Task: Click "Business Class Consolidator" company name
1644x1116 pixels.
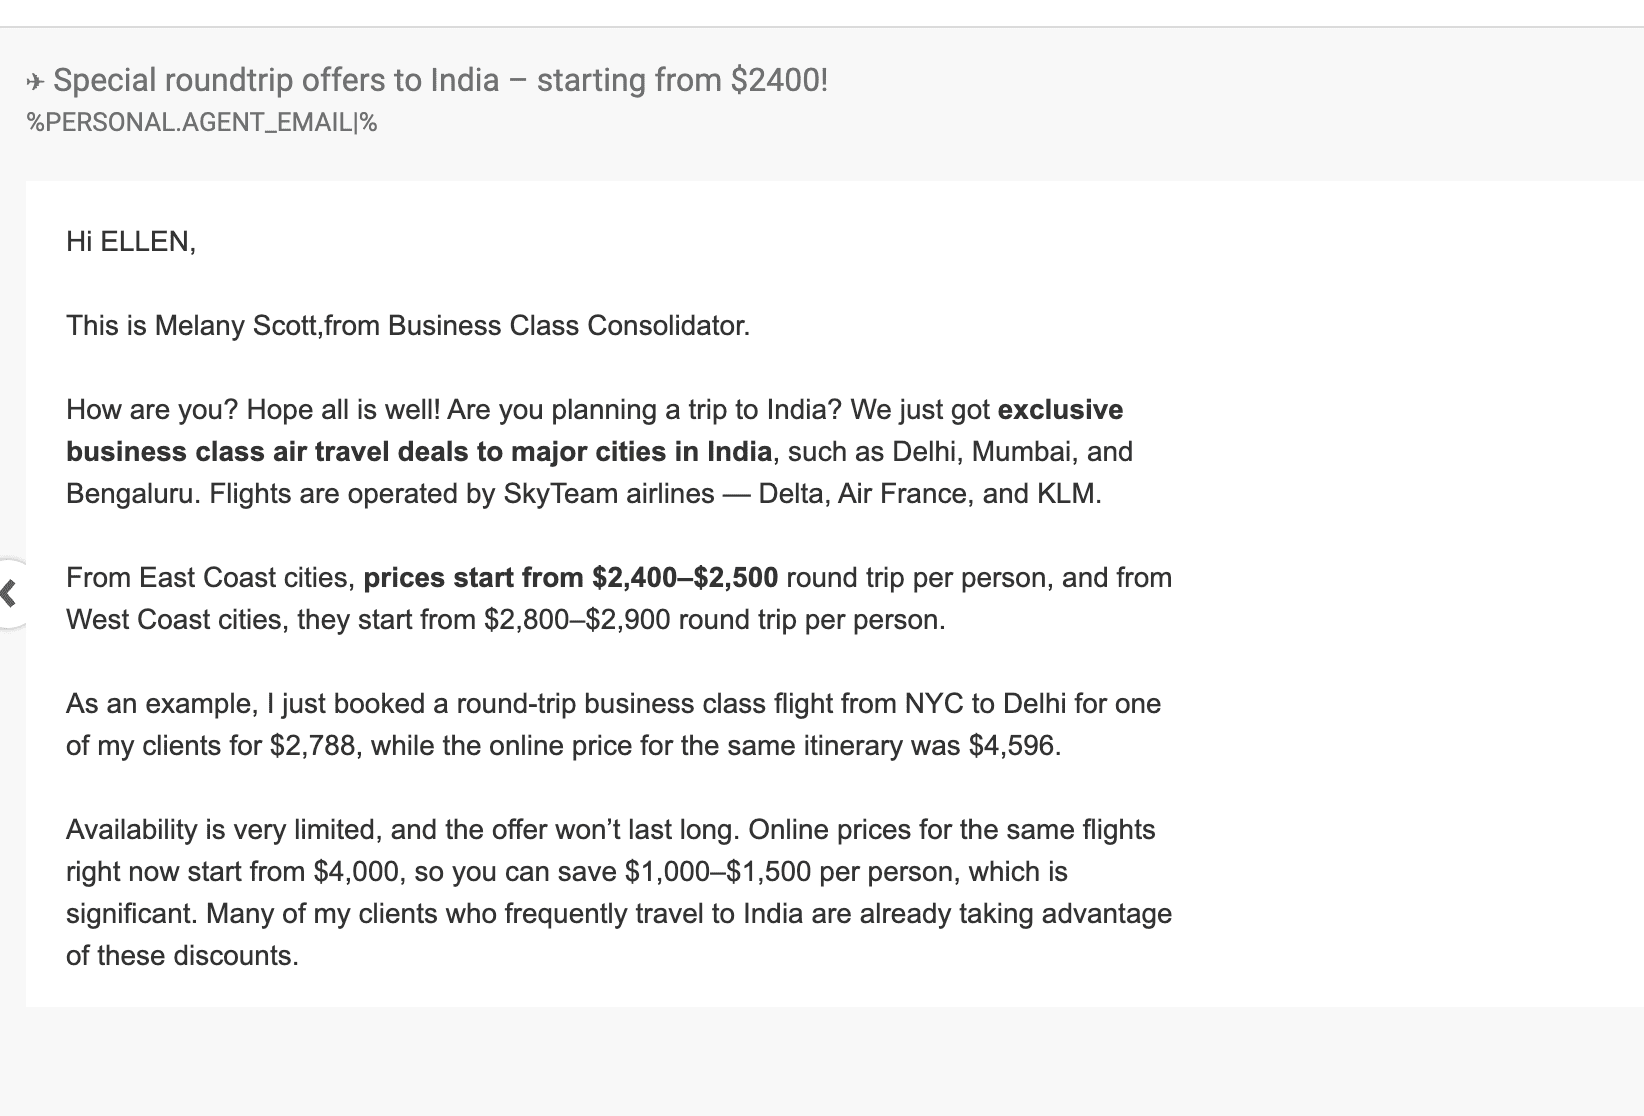Action: pyautogui.click(x=568, y=326)
